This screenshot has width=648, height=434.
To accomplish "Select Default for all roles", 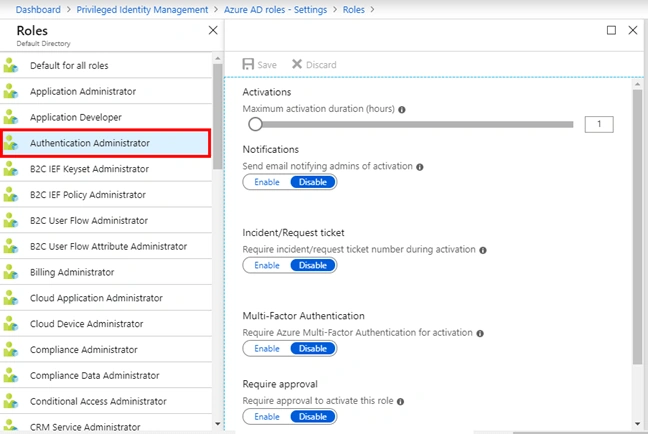I will 106,65.
